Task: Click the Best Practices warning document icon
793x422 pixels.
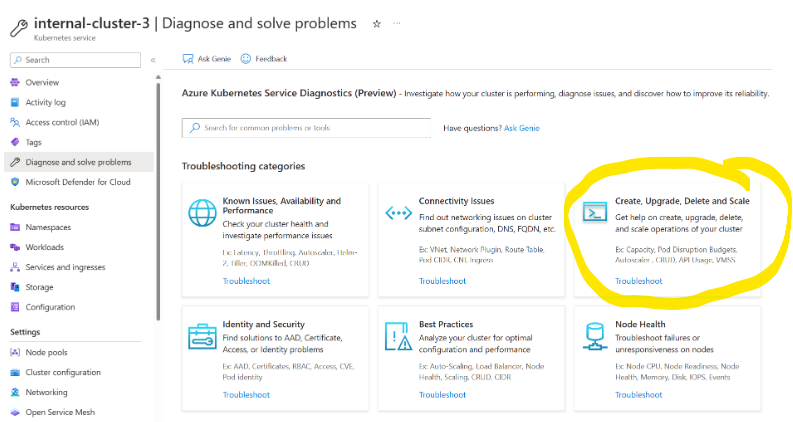Action: 399,336
